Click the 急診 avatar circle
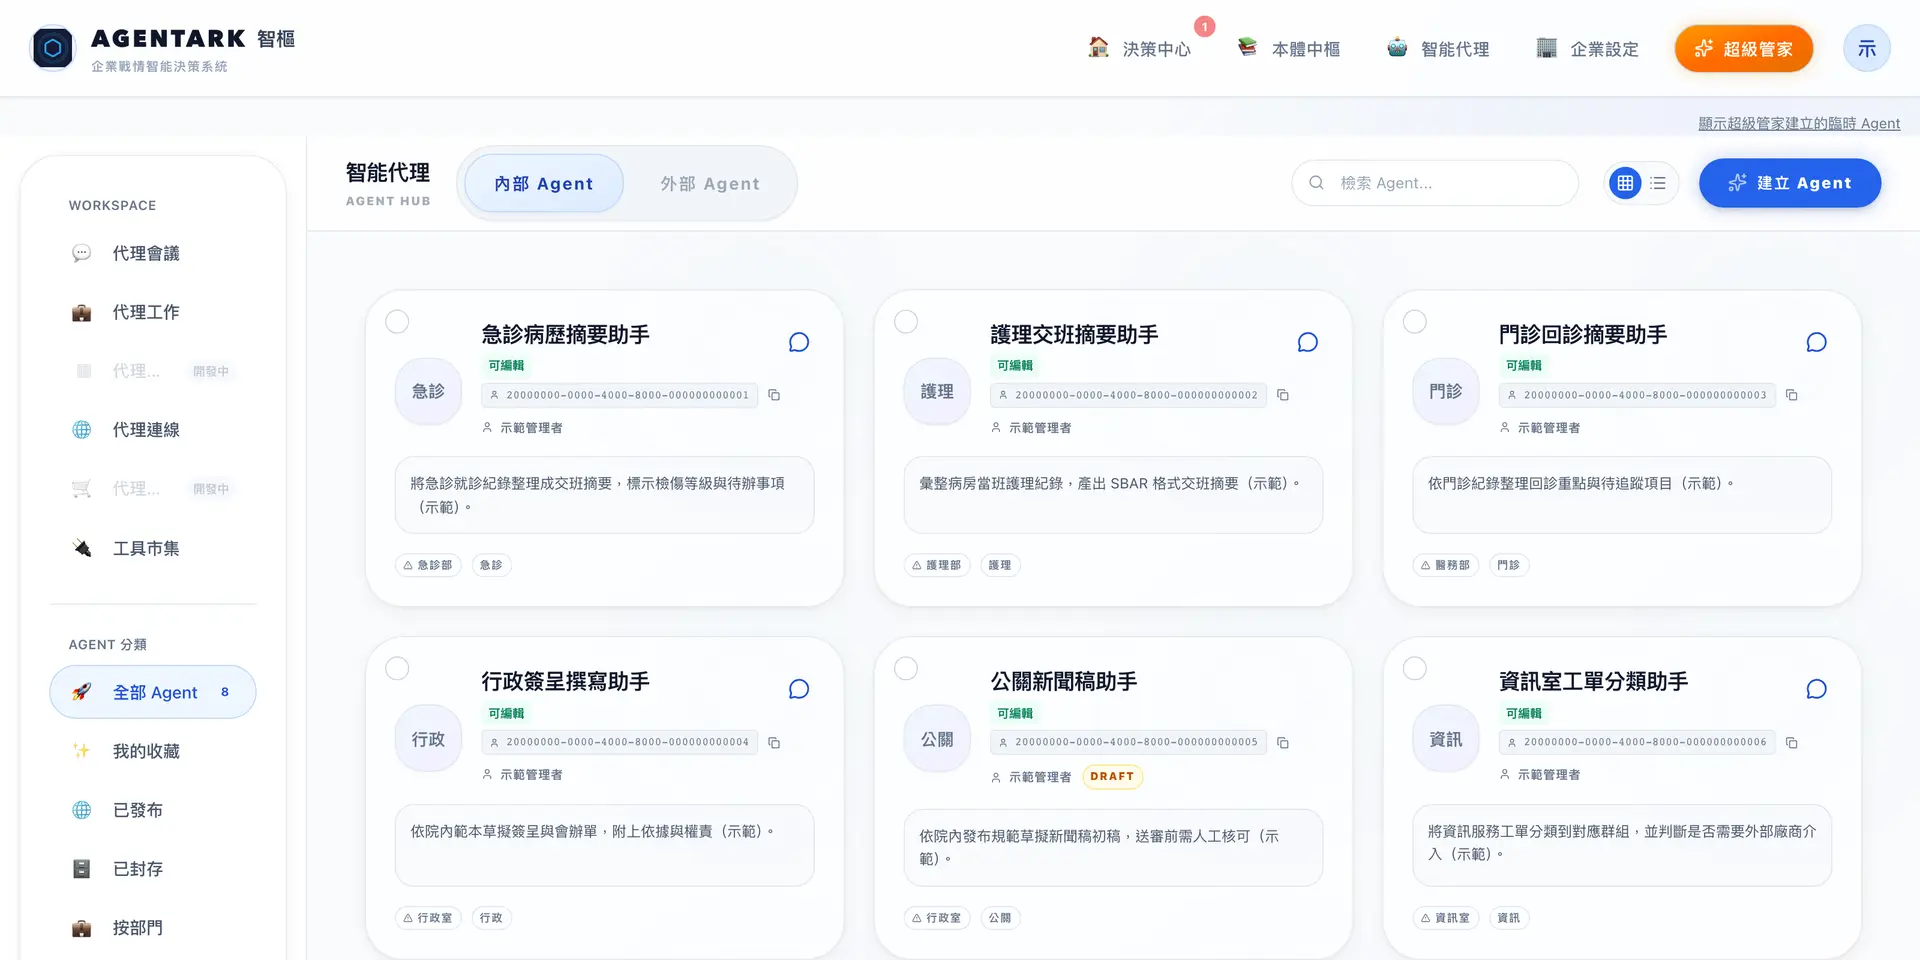This screenshot has height=960, width=1920. [x=428, y=391]
